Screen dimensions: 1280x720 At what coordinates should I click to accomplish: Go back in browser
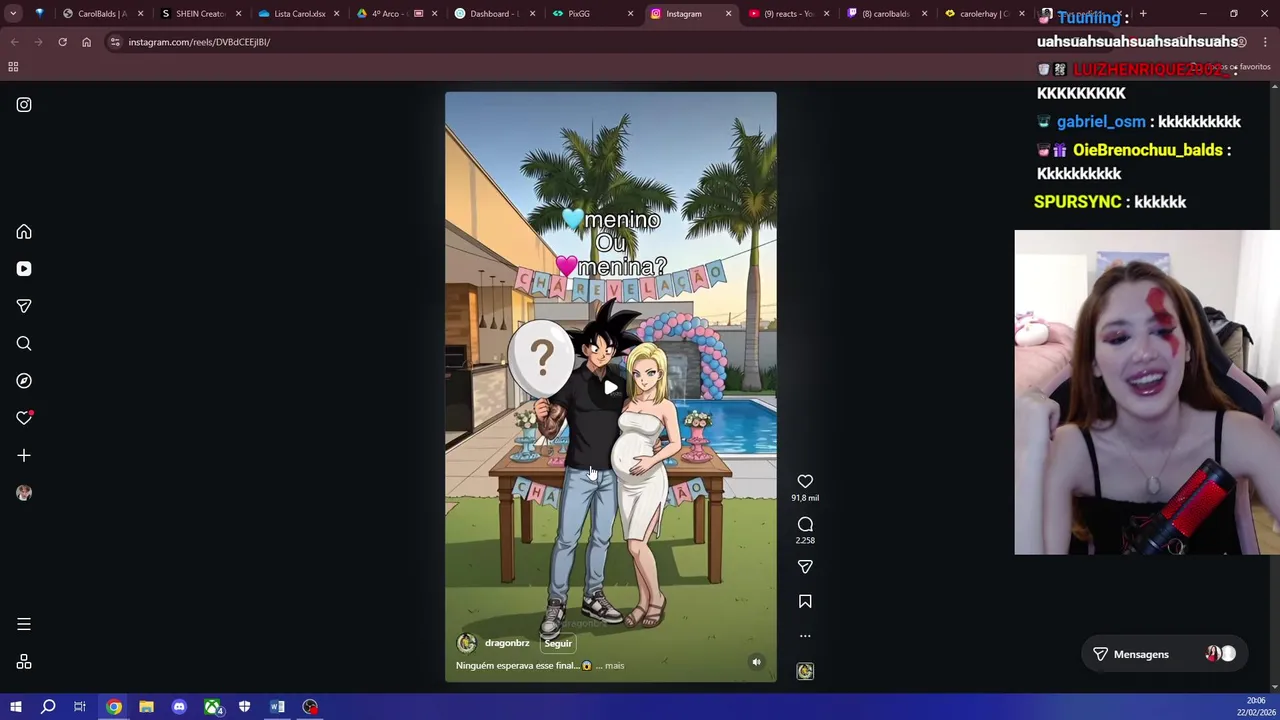[x=14, y=42]
